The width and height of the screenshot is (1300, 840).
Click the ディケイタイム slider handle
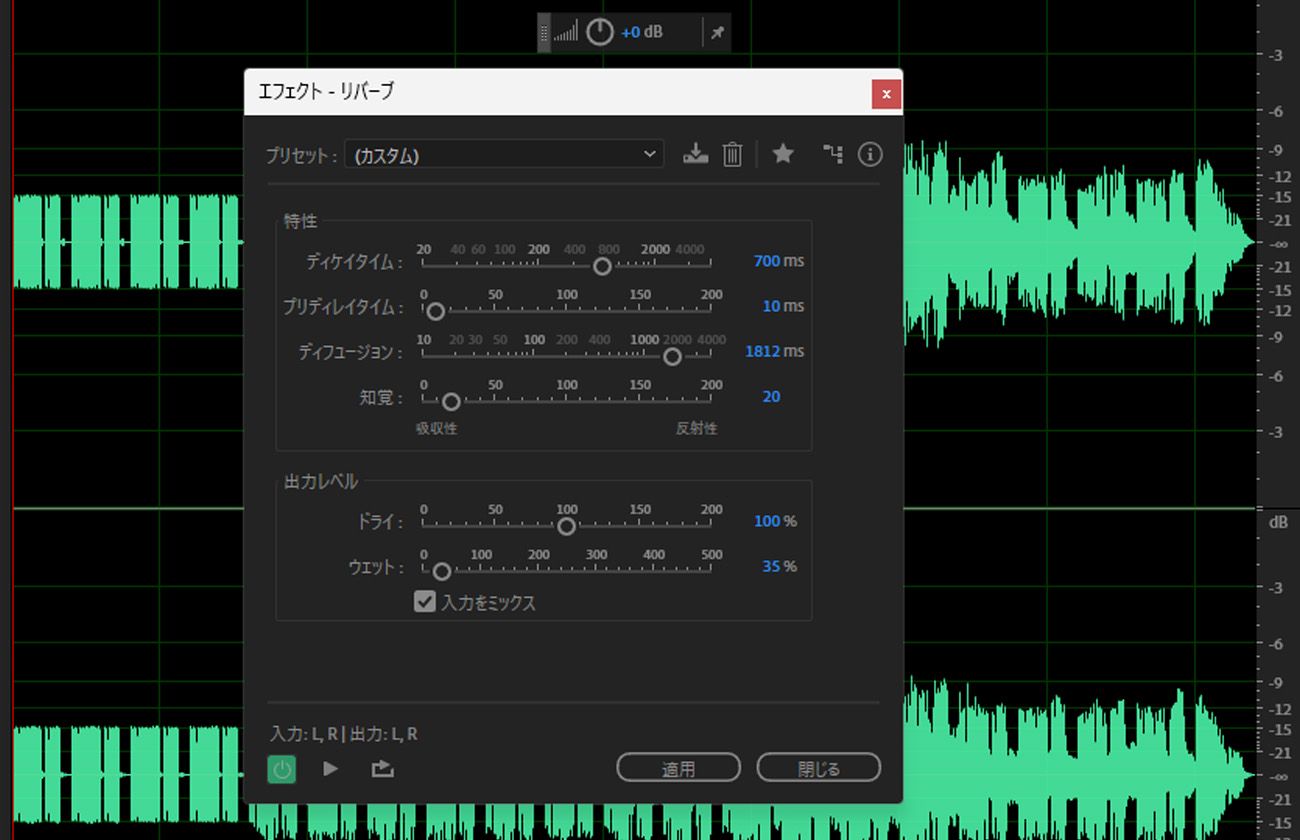(x=602, y=266)
